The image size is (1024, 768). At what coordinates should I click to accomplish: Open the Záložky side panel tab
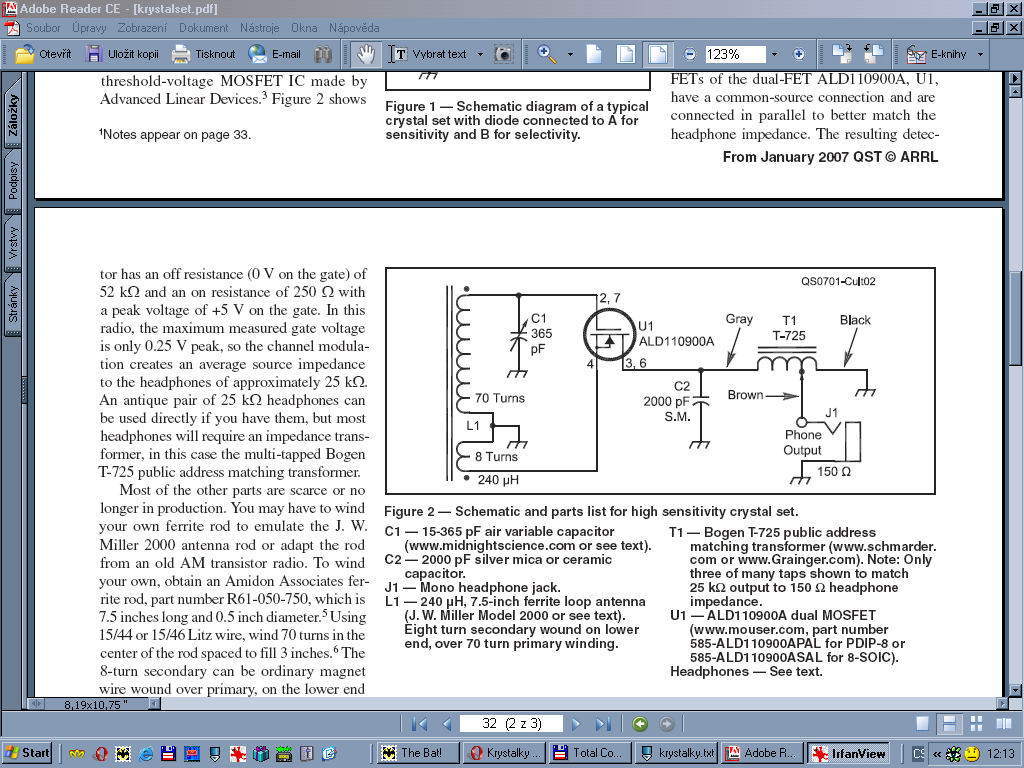pos(13,115)
